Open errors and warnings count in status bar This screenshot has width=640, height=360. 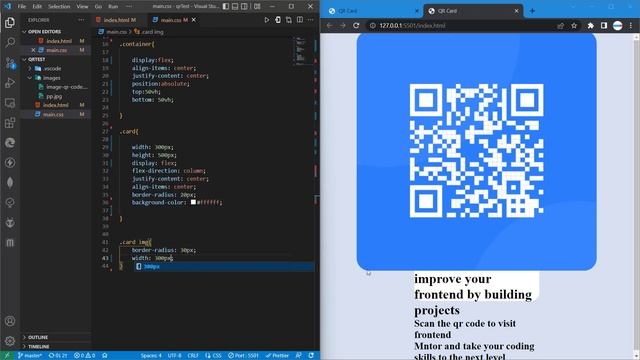[x=84, y=356]
